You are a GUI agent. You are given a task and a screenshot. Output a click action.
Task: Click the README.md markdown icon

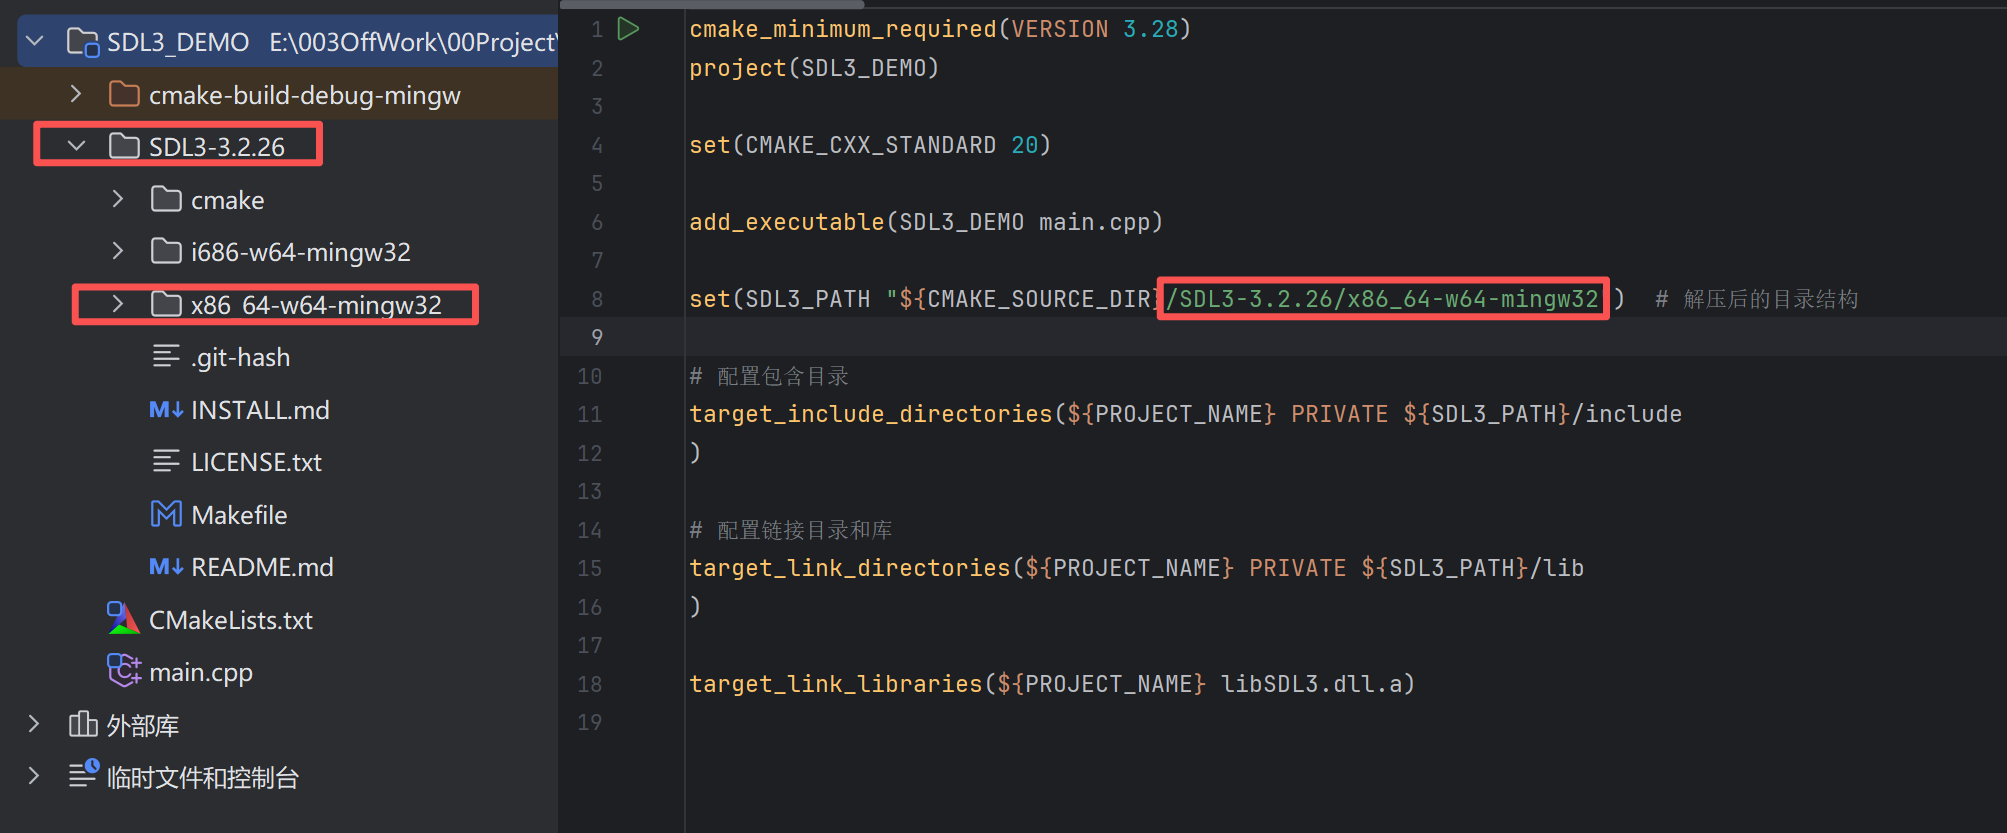point(166,566)
